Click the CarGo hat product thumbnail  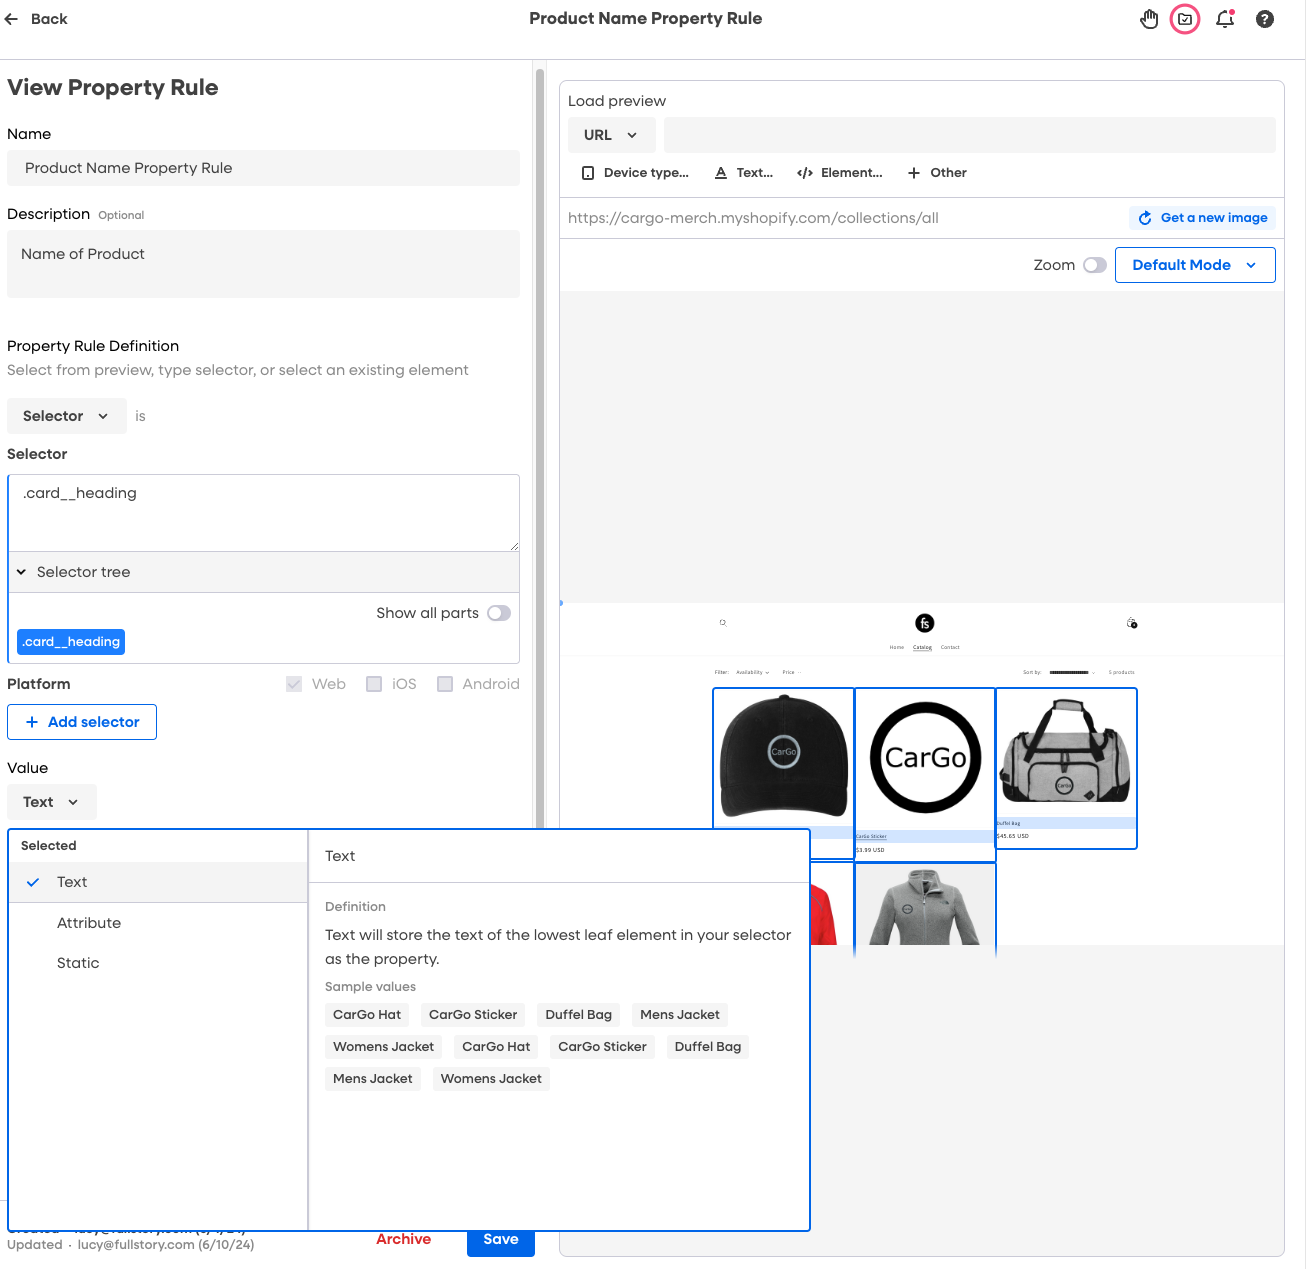click(783, 755)
